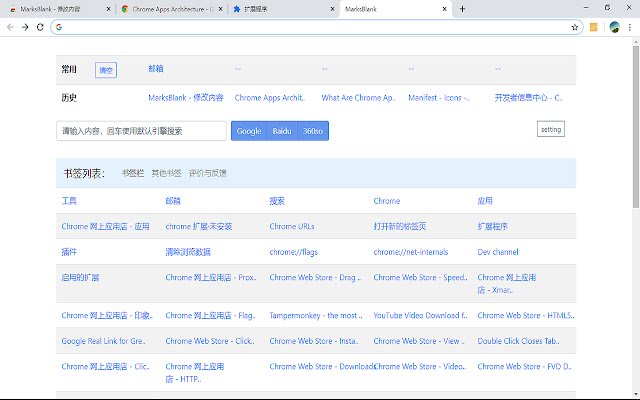Viewport: 640px width, 400px height.
Task: Open 评价与反馈 link
Action: (x=207, y=173)
